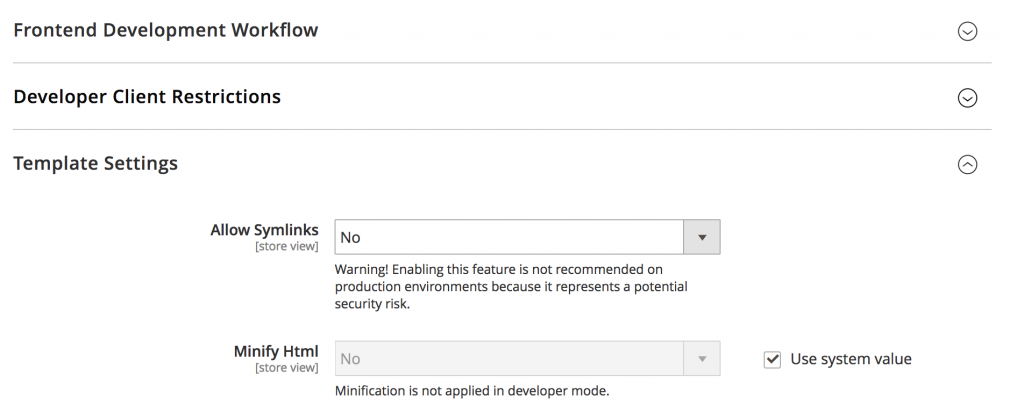Collapse Template Settings via its chevron icon
Image resolution: width=1024 pixels, height=404 pixels.
tap(967, 165)
